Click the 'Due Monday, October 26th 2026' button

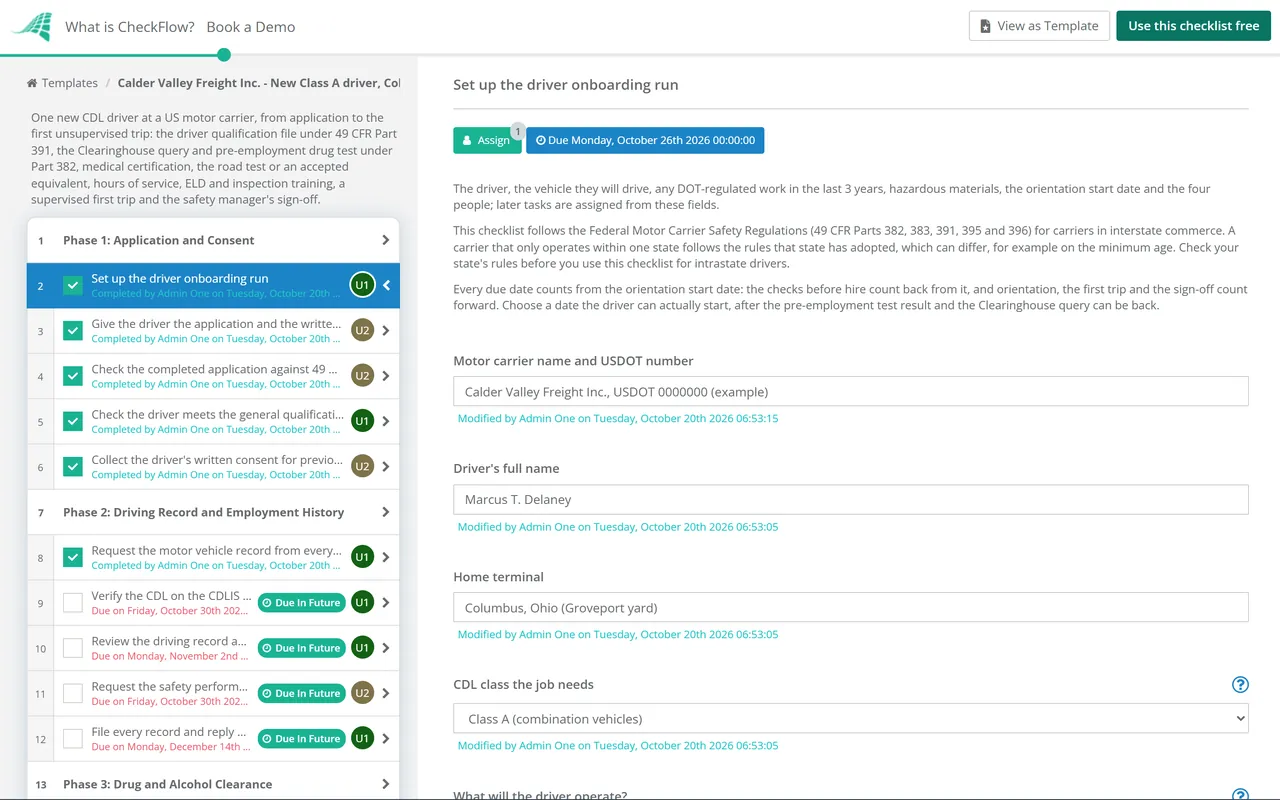pyautogui.click(x=645, y=140)
